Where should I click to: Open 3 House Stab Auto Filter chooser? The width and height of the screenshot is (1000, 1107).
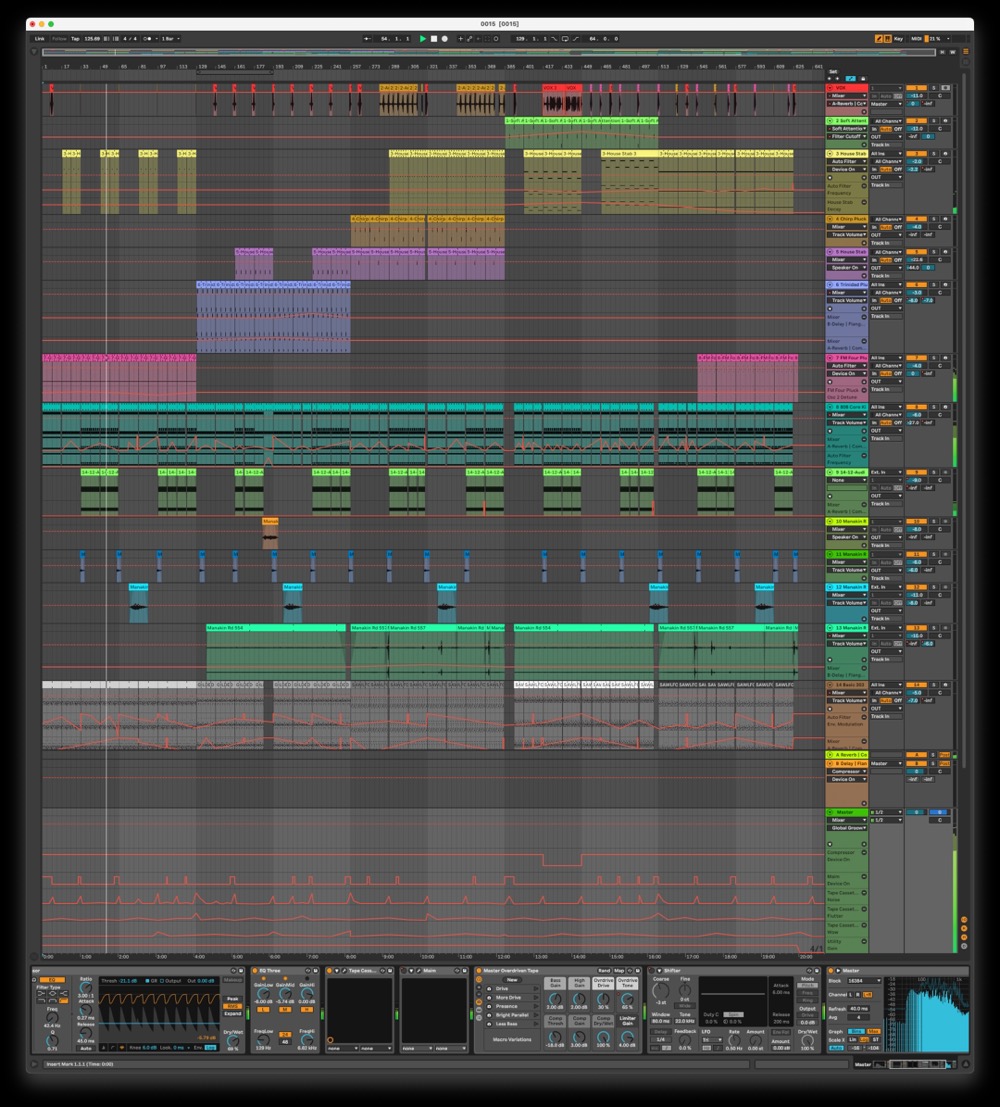coord(847,162)
